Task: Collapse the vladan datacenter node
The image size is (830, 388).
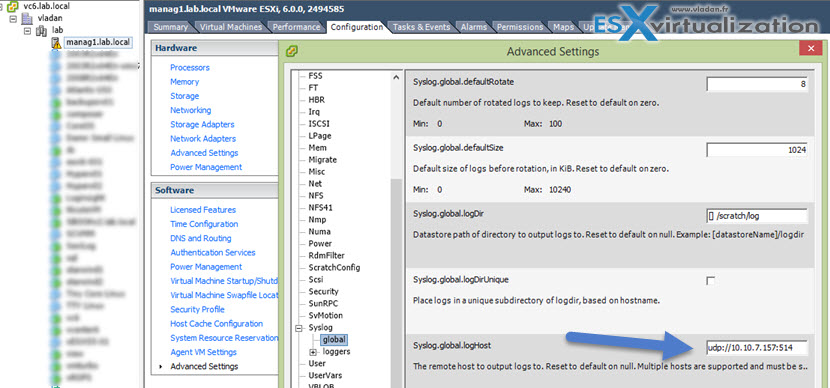Action: (13, 19)
